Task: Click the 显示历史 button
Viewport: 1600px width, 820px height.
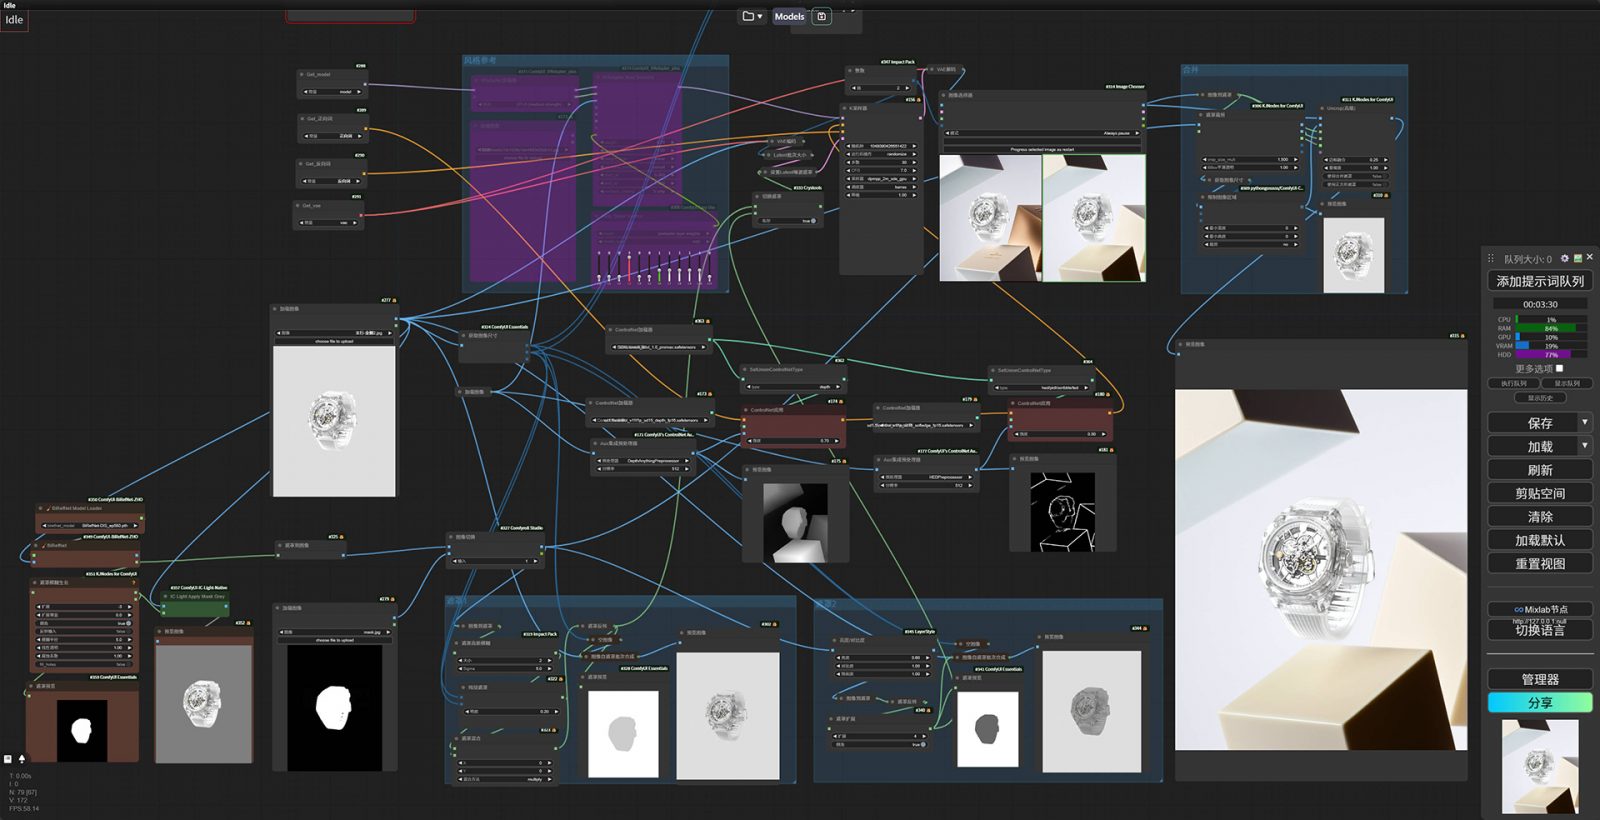Action: tap(1540, 397)
